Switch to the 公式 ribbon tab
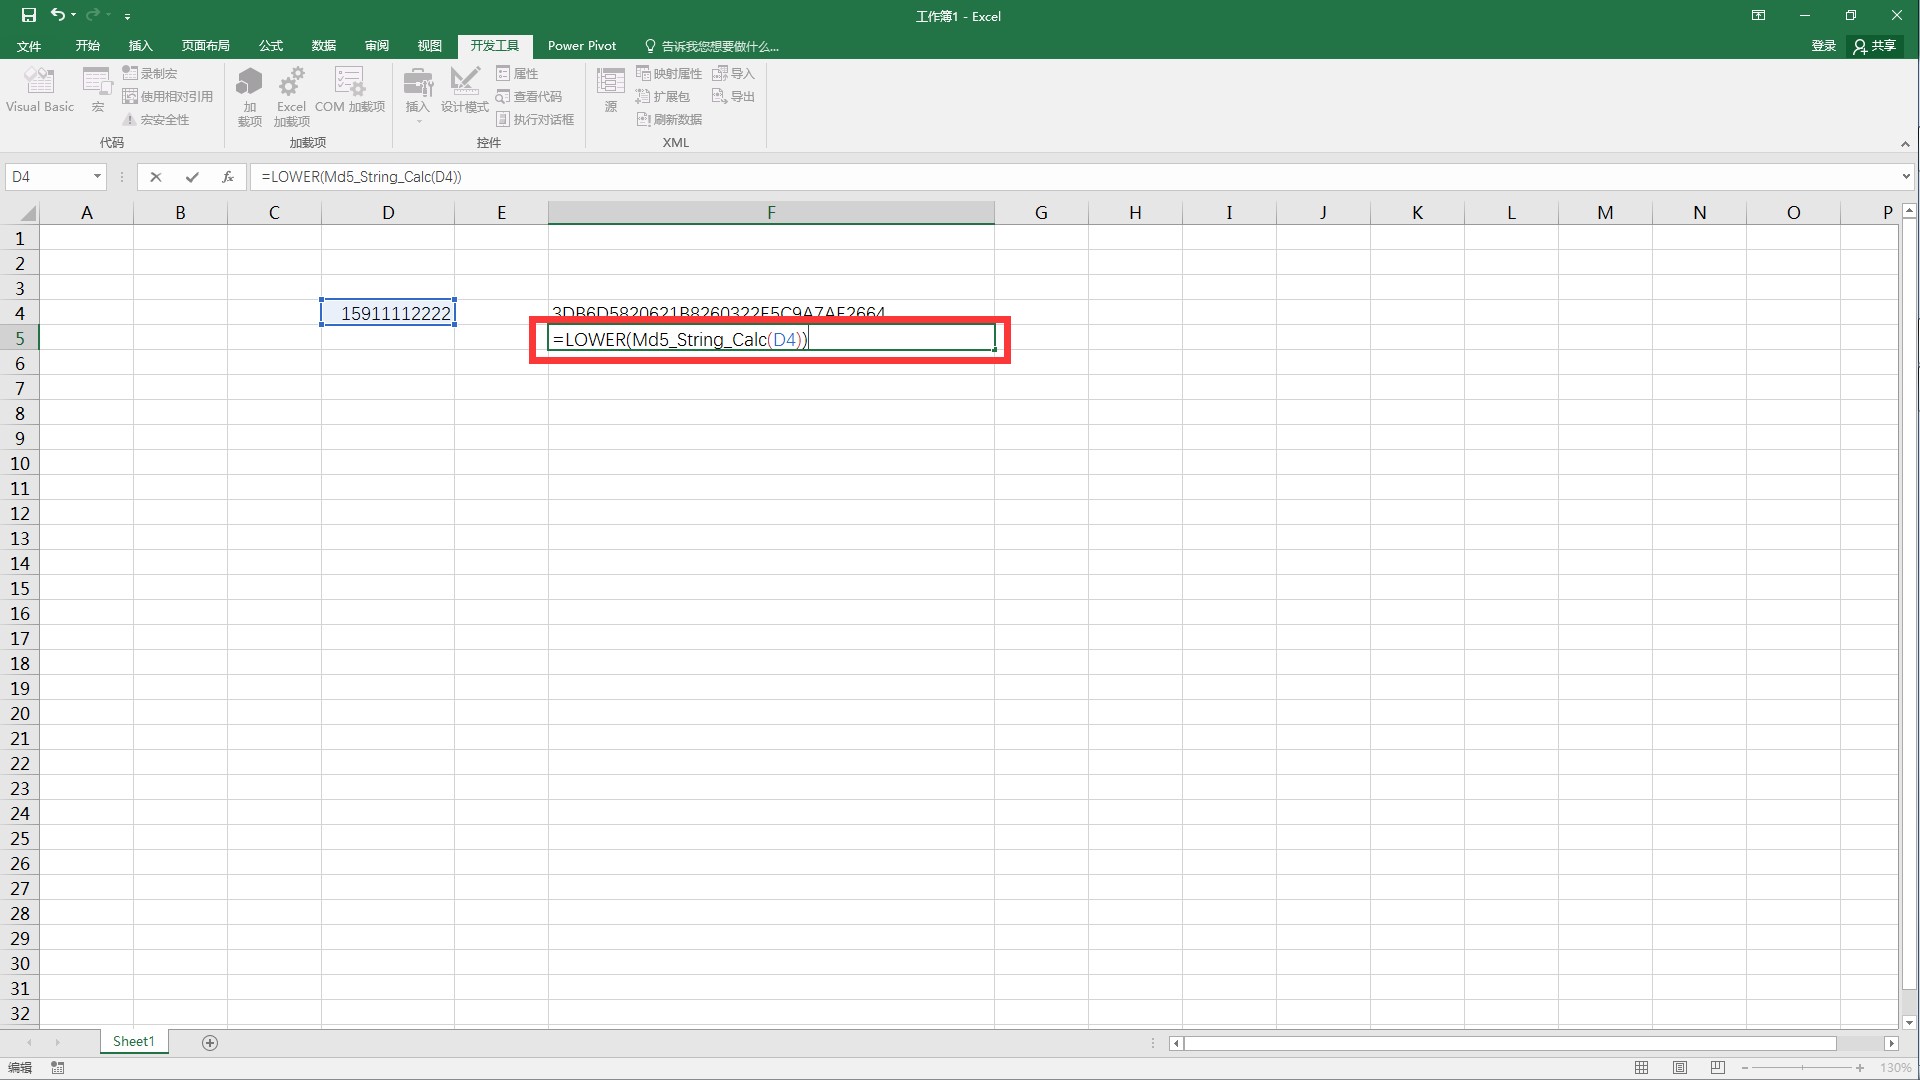The width and height of the screenshot is (1920, 1080). pyautogui.click(x=270, y=46)
